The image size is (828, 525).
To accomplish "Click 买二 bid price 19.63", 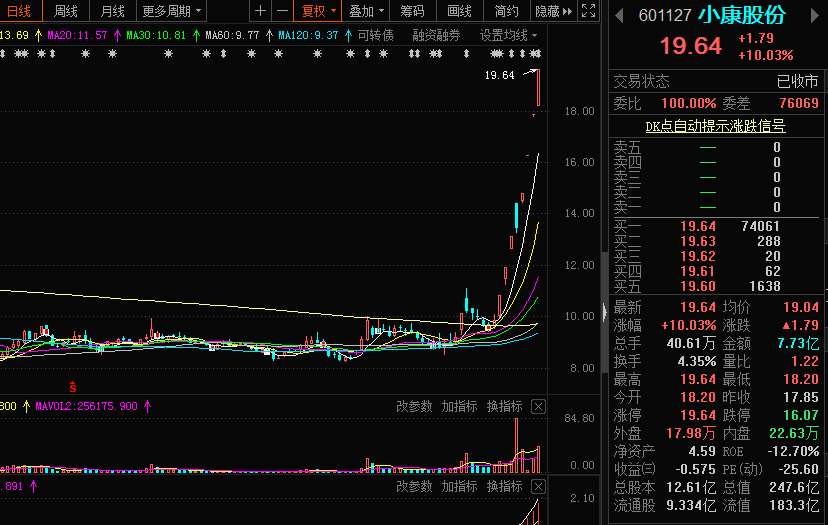I will [x=698, y=241].
